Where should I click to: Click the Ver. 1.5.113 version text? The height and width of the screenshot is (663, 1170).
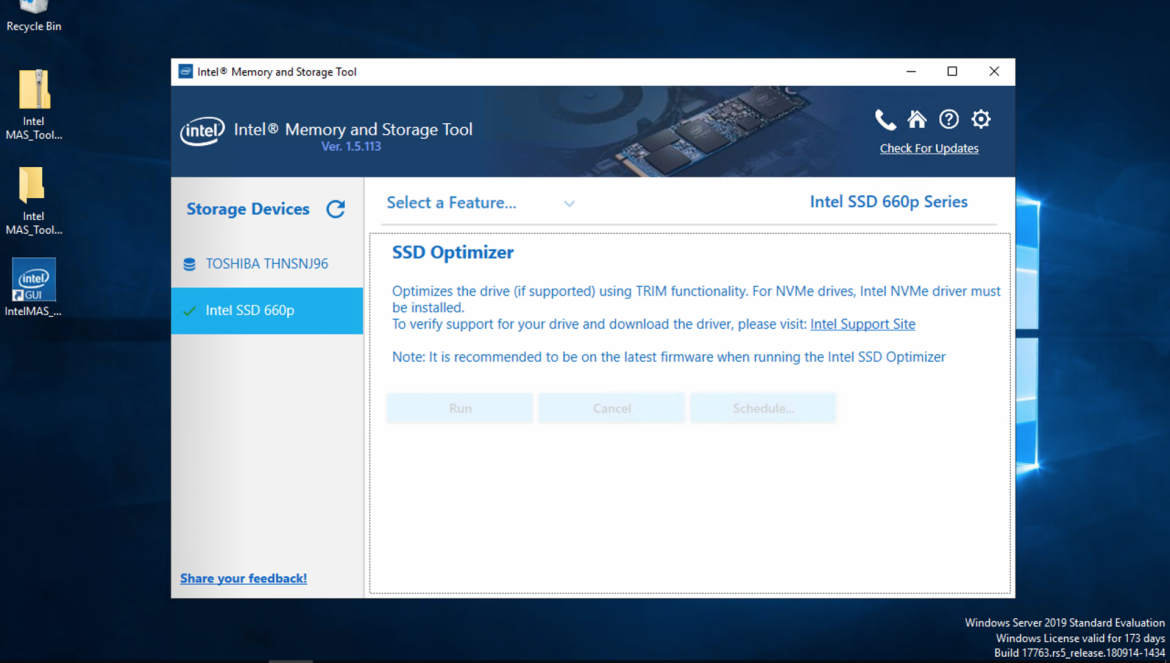[351, 146]
